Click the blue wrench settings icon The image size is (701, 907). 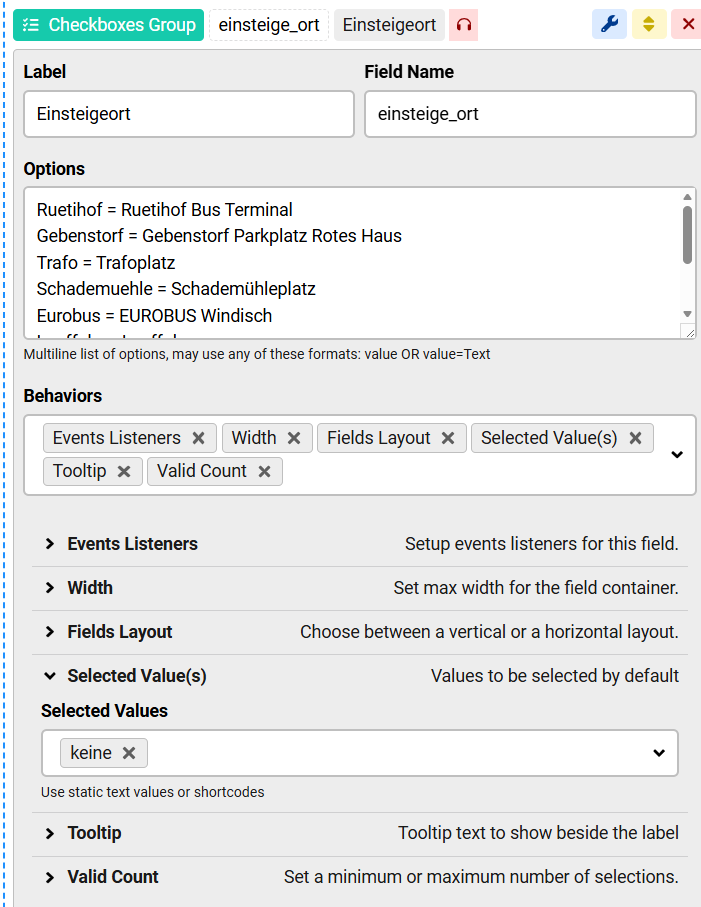[609, 25]
